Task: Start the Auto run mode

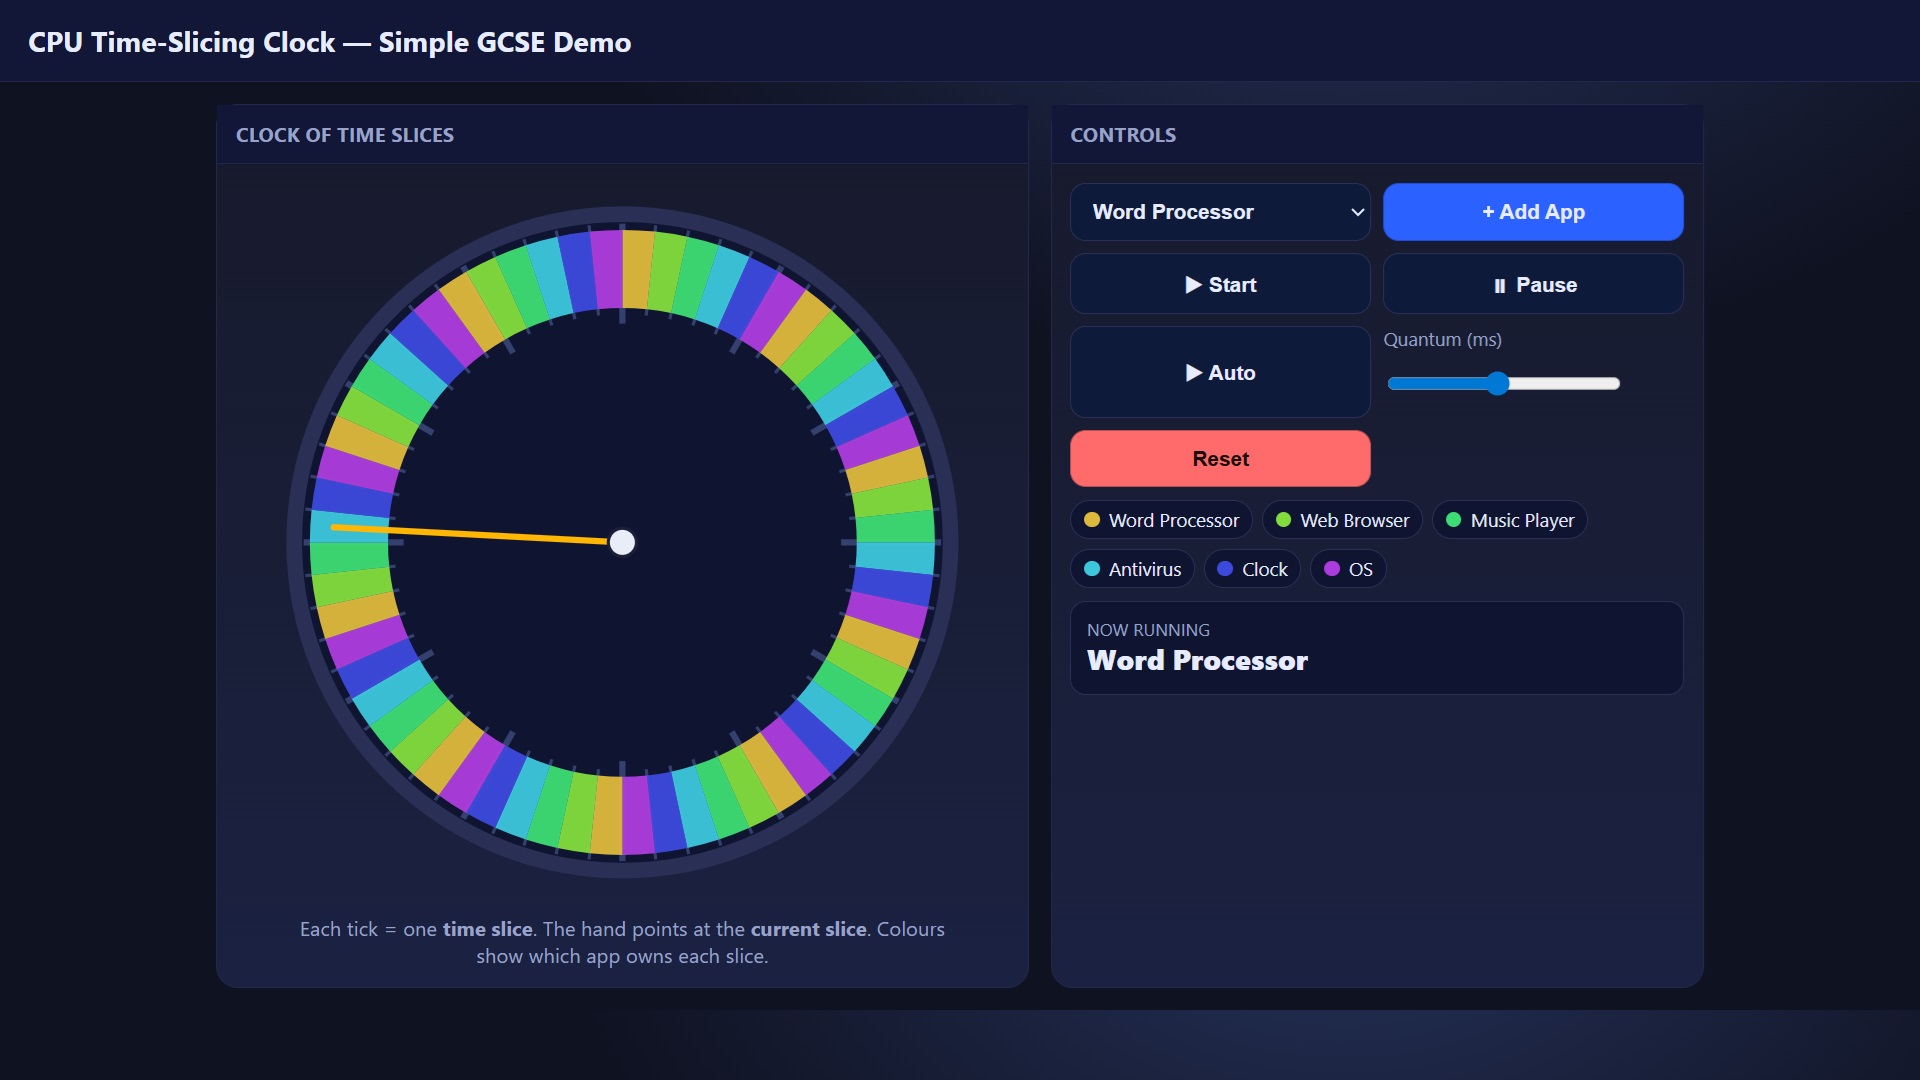Action: [x=1219, y=373]
